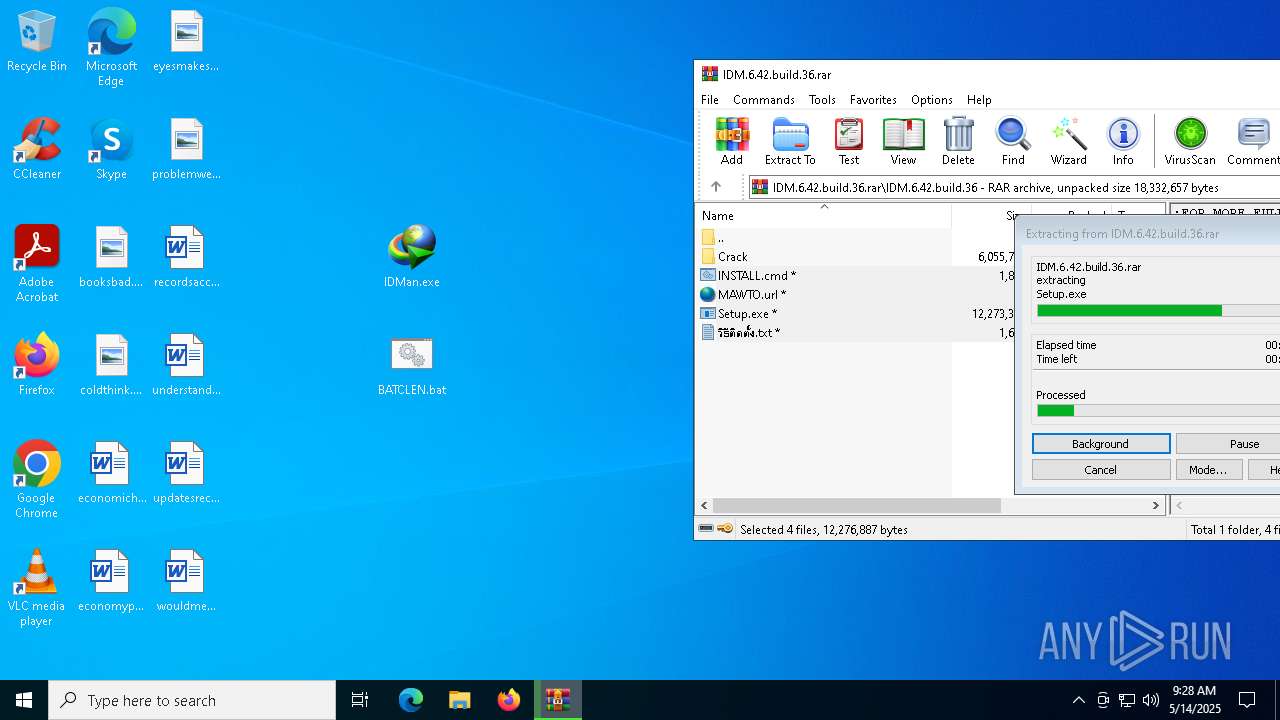
Task: Click the Background button in extraction dialog
Action: coord(1101,444)
